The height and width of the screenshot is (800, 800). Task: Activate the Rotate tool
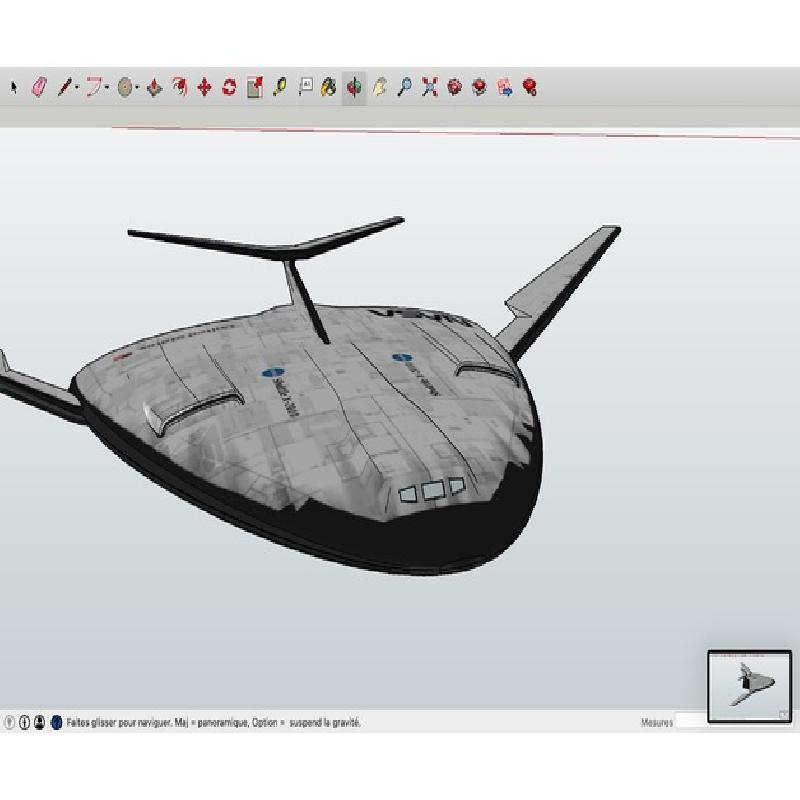click(229, 88)
